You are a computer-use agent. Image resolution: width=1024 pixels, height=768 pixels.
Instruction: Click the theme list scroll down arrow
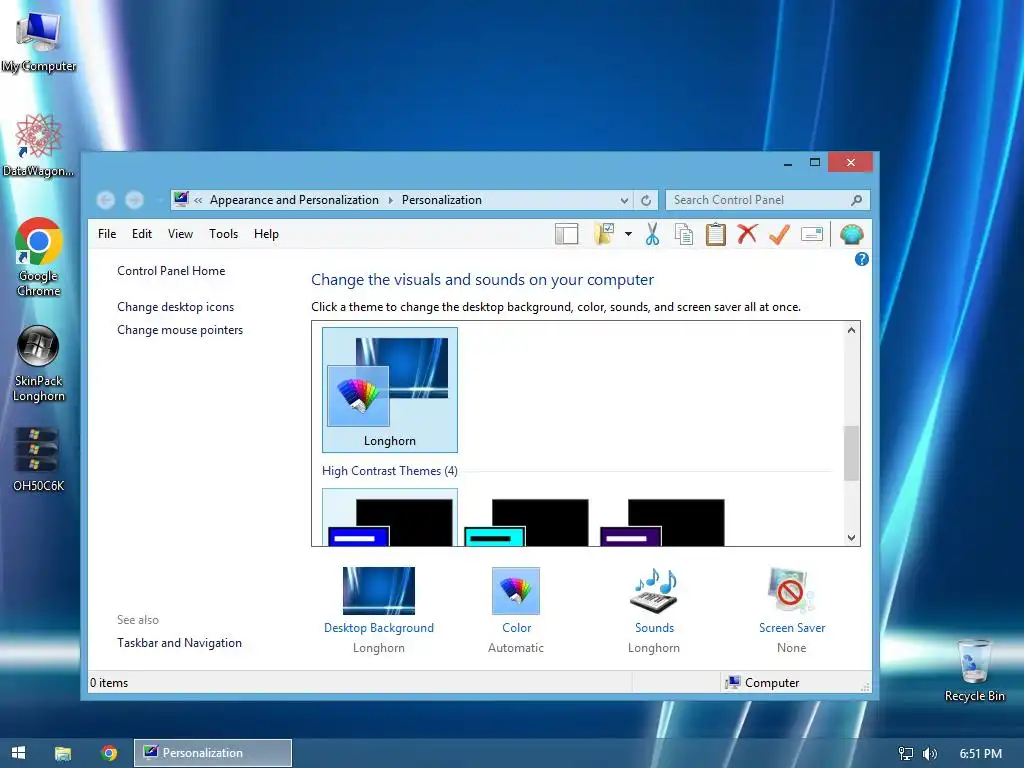(851, 537)
